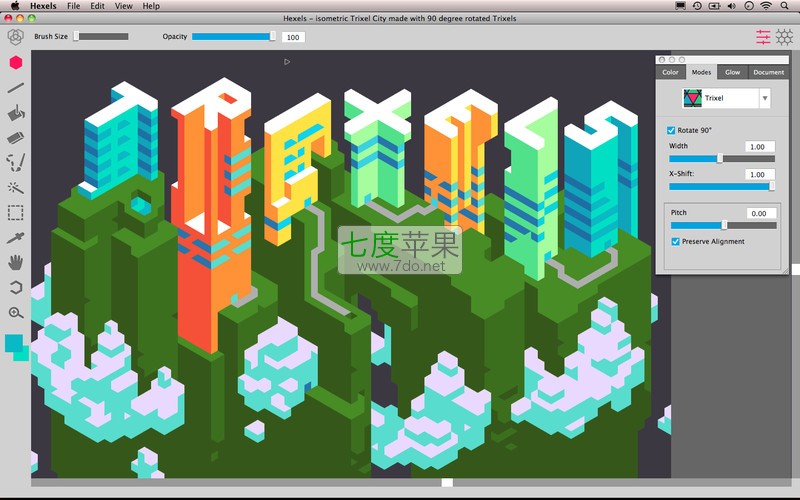Image resolution: width=800 pixels, height=500 pixels.
Task: Open the Apple menu
Action: click(15, 6)
